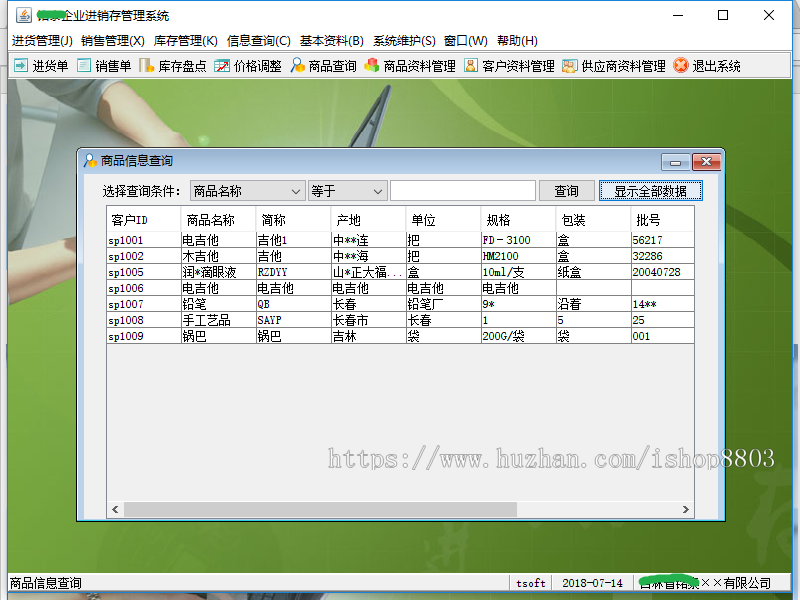Click the 查询 button
Image resolution: width=800 pixels, height=600 pixels.
tap(567, 190)
